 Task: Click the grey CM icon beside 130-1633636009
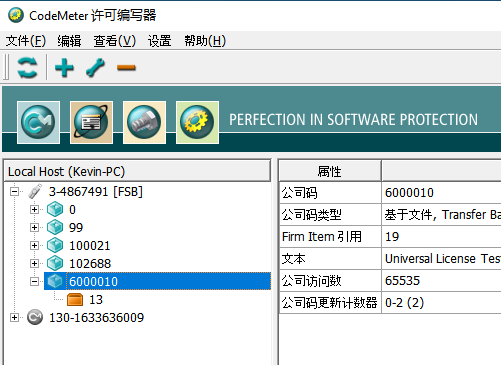click(x=35, y=317)
